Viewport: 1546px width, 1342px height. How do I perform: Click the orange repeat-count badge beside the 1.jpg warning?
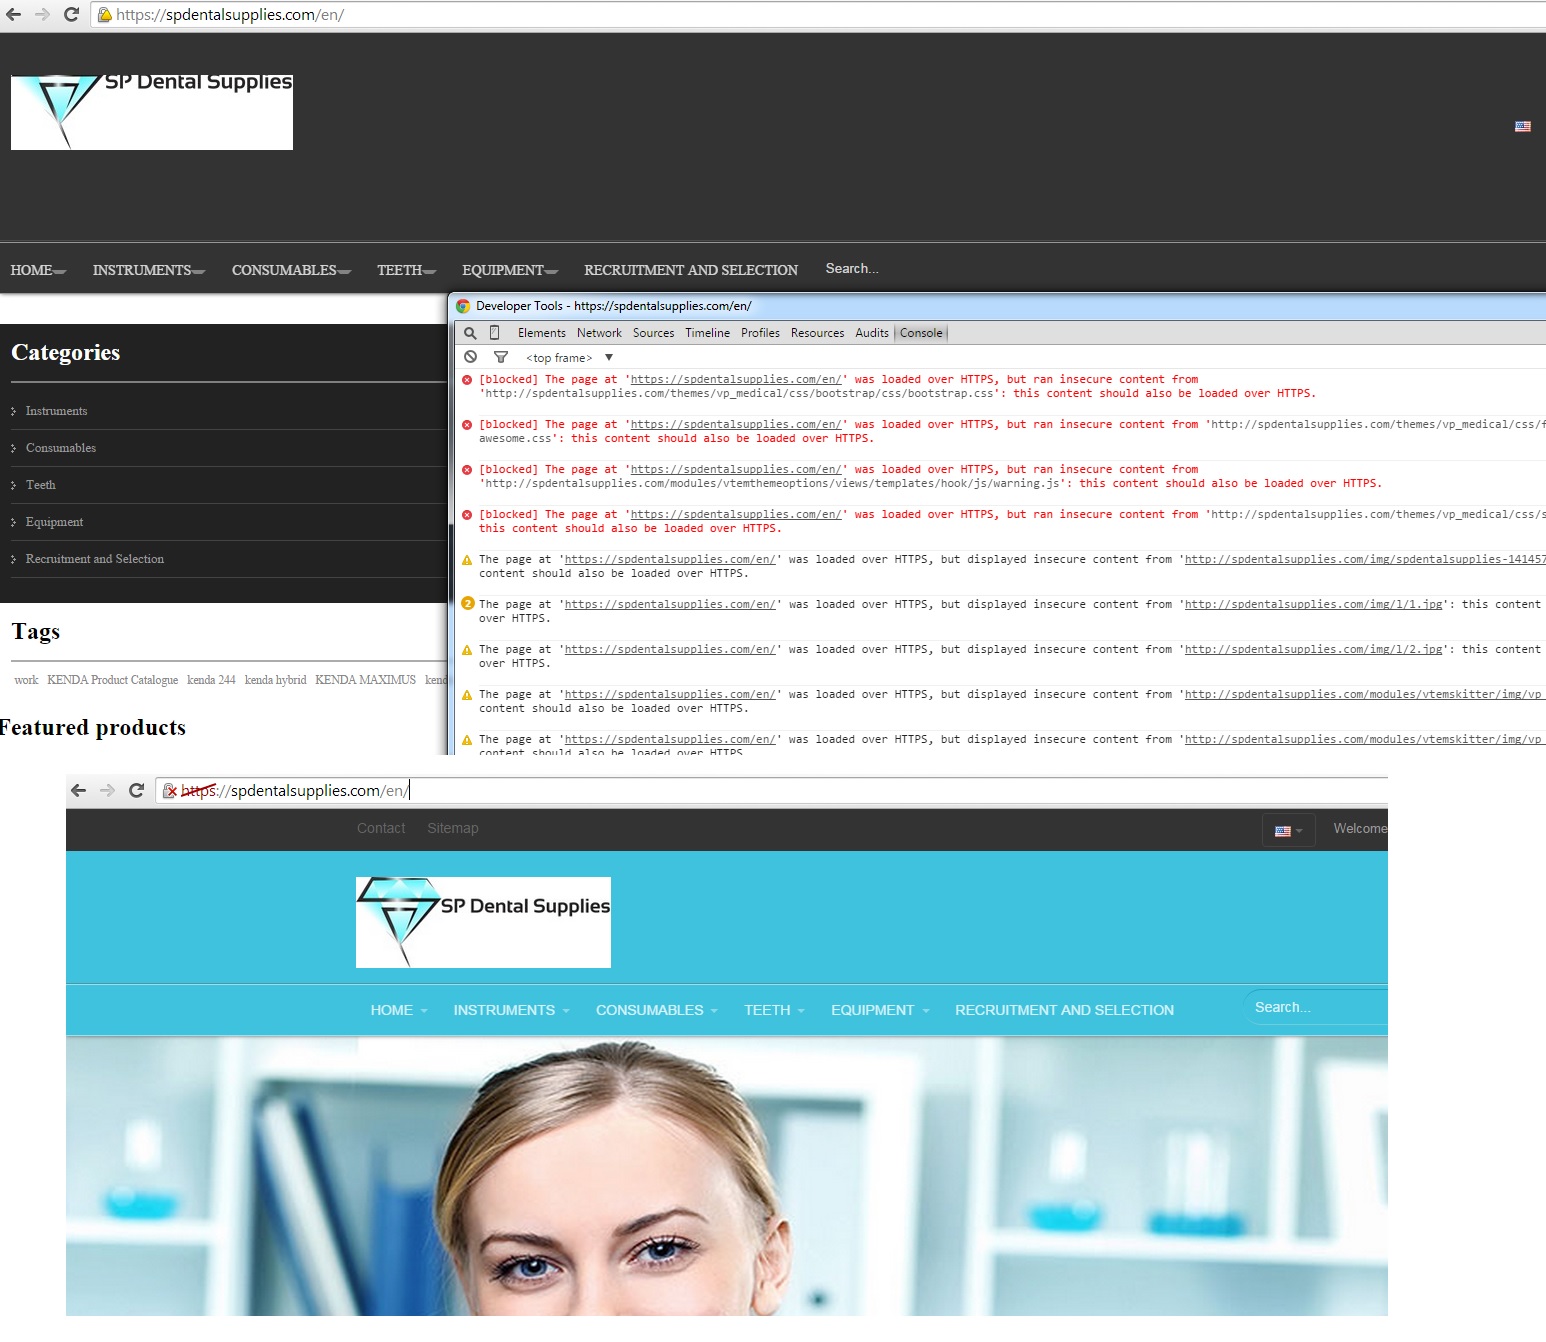coord(467,604)
